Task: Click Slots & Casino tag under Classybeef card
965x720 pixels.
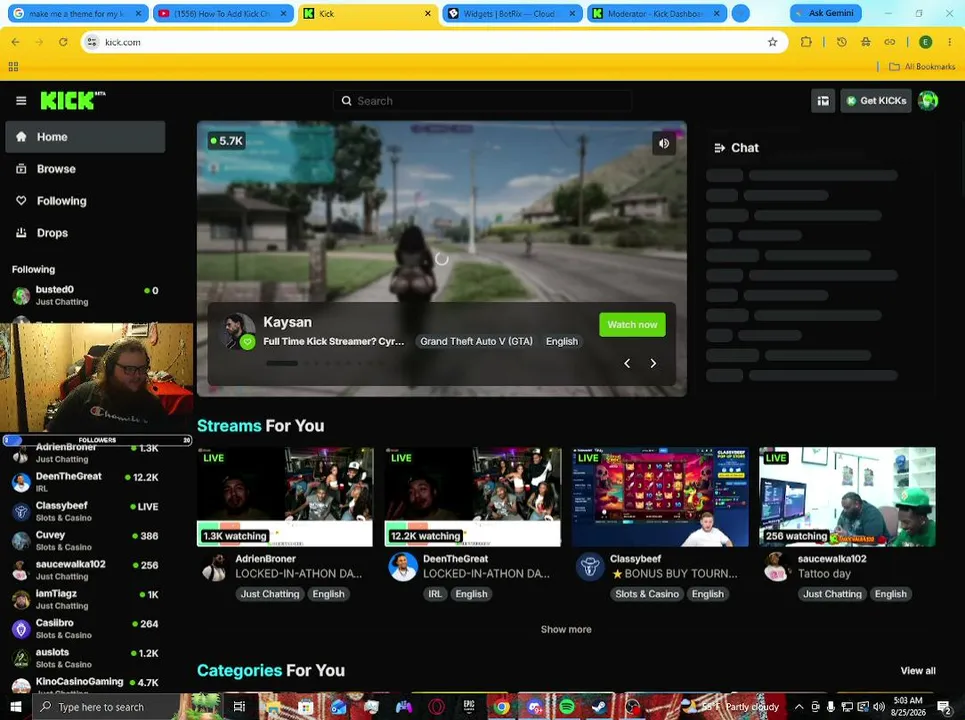Action: pos(647,594)
